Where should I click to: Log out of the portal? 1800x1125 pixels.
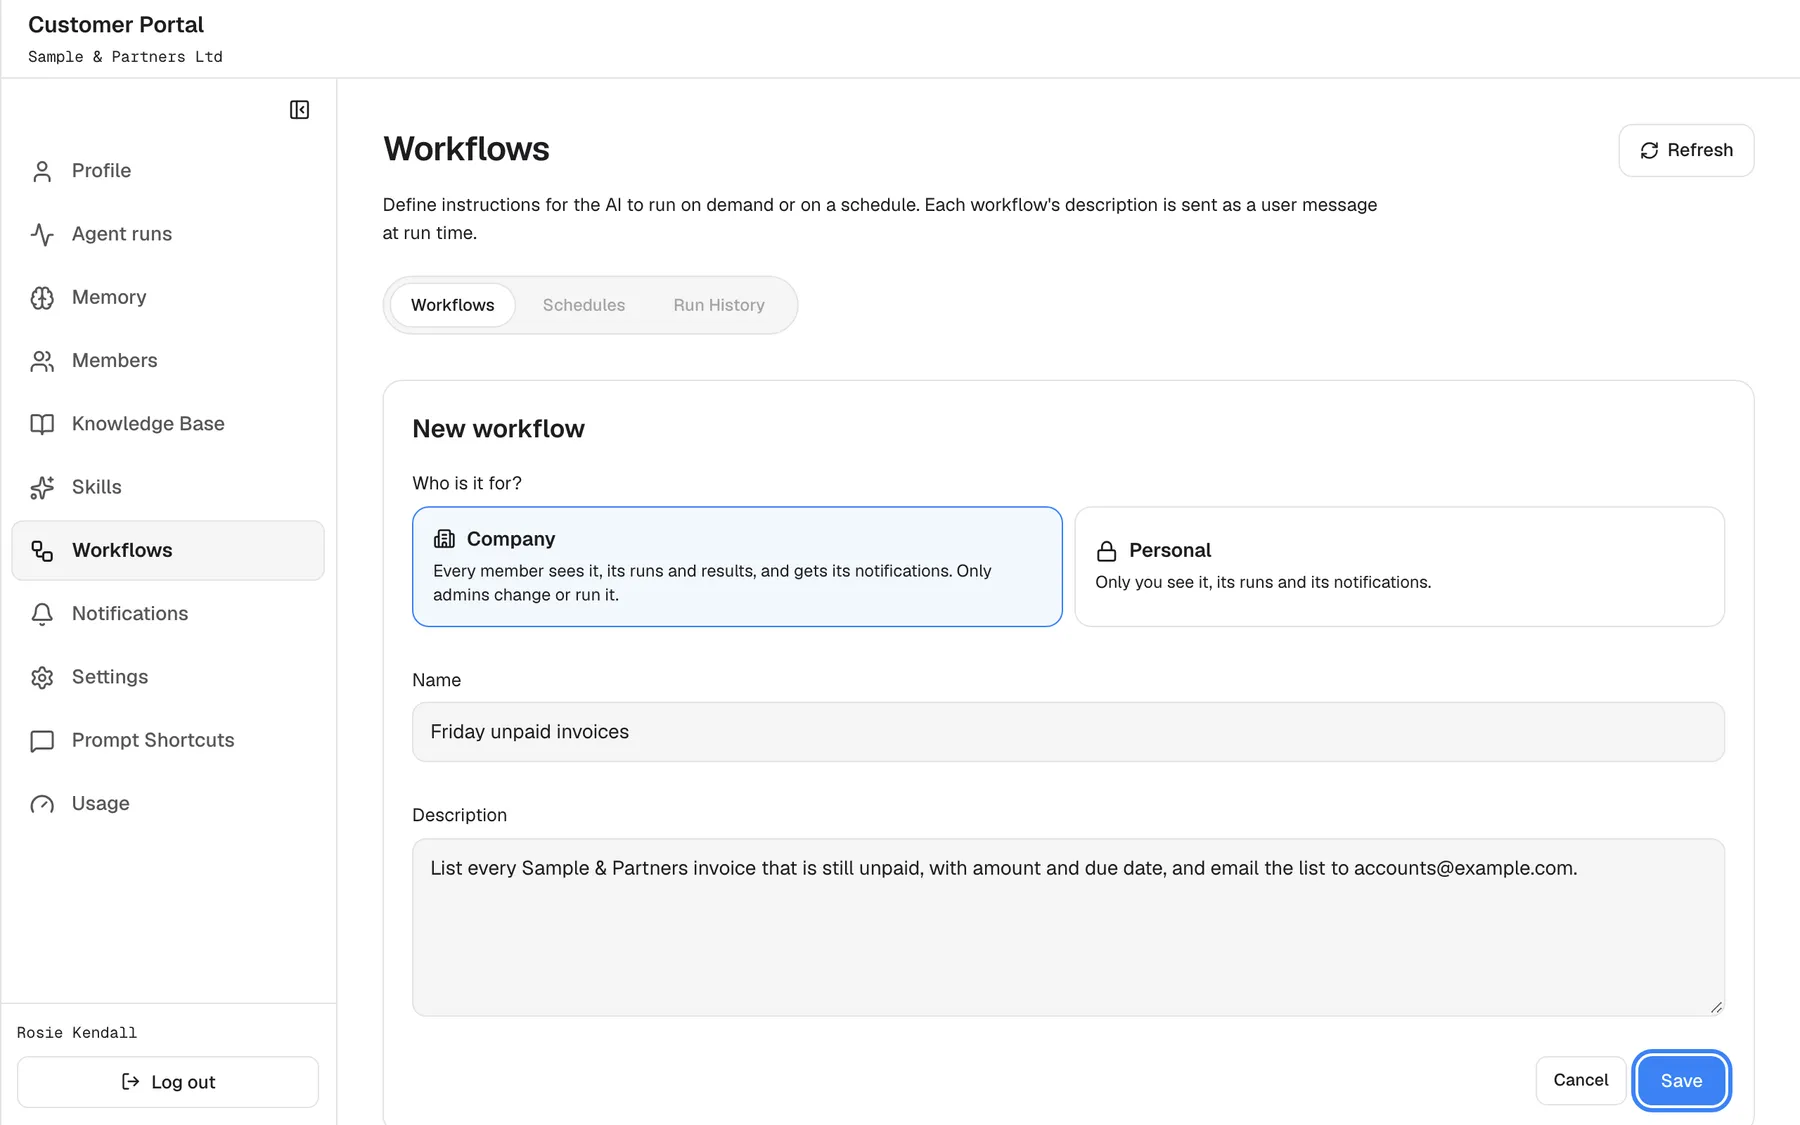point(168,1082)
